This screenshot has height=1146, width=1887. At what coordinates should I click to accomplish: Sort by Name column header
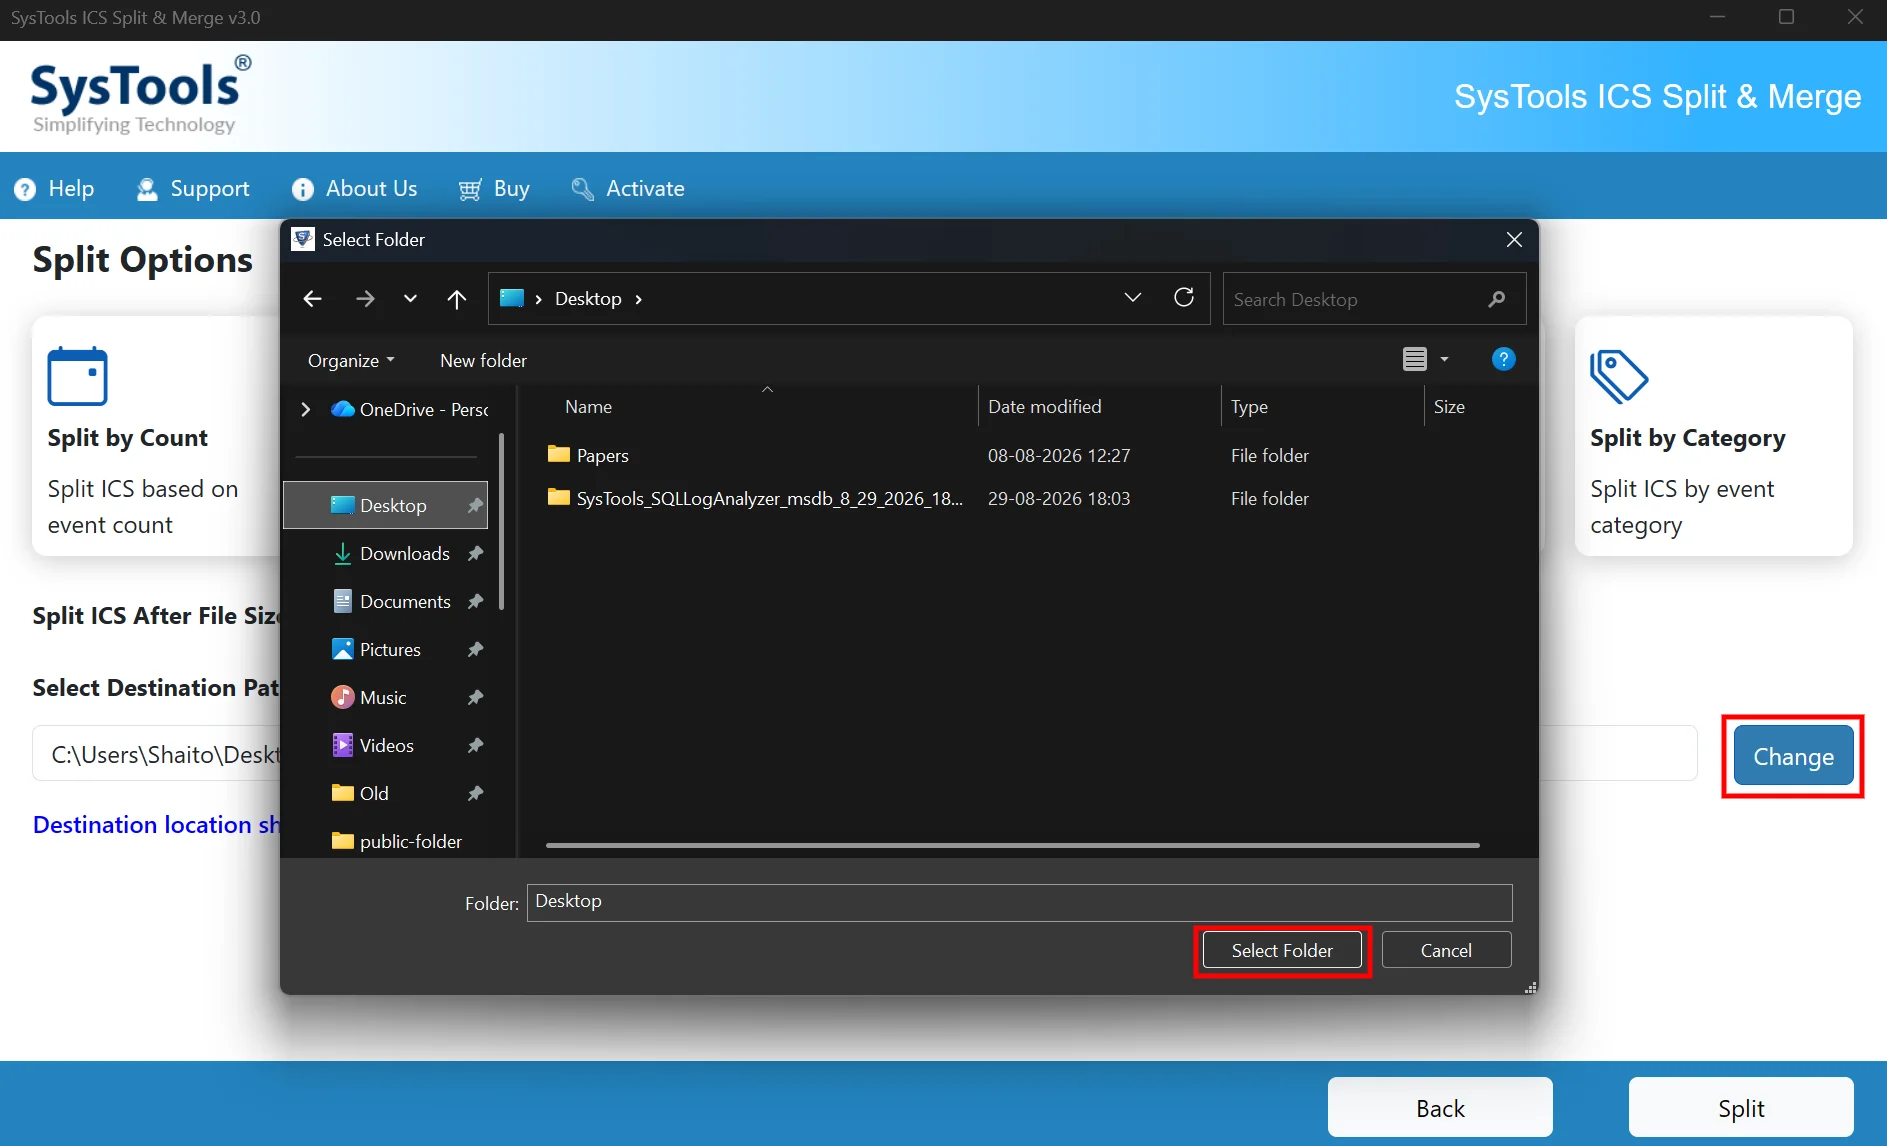click(588, 407)
